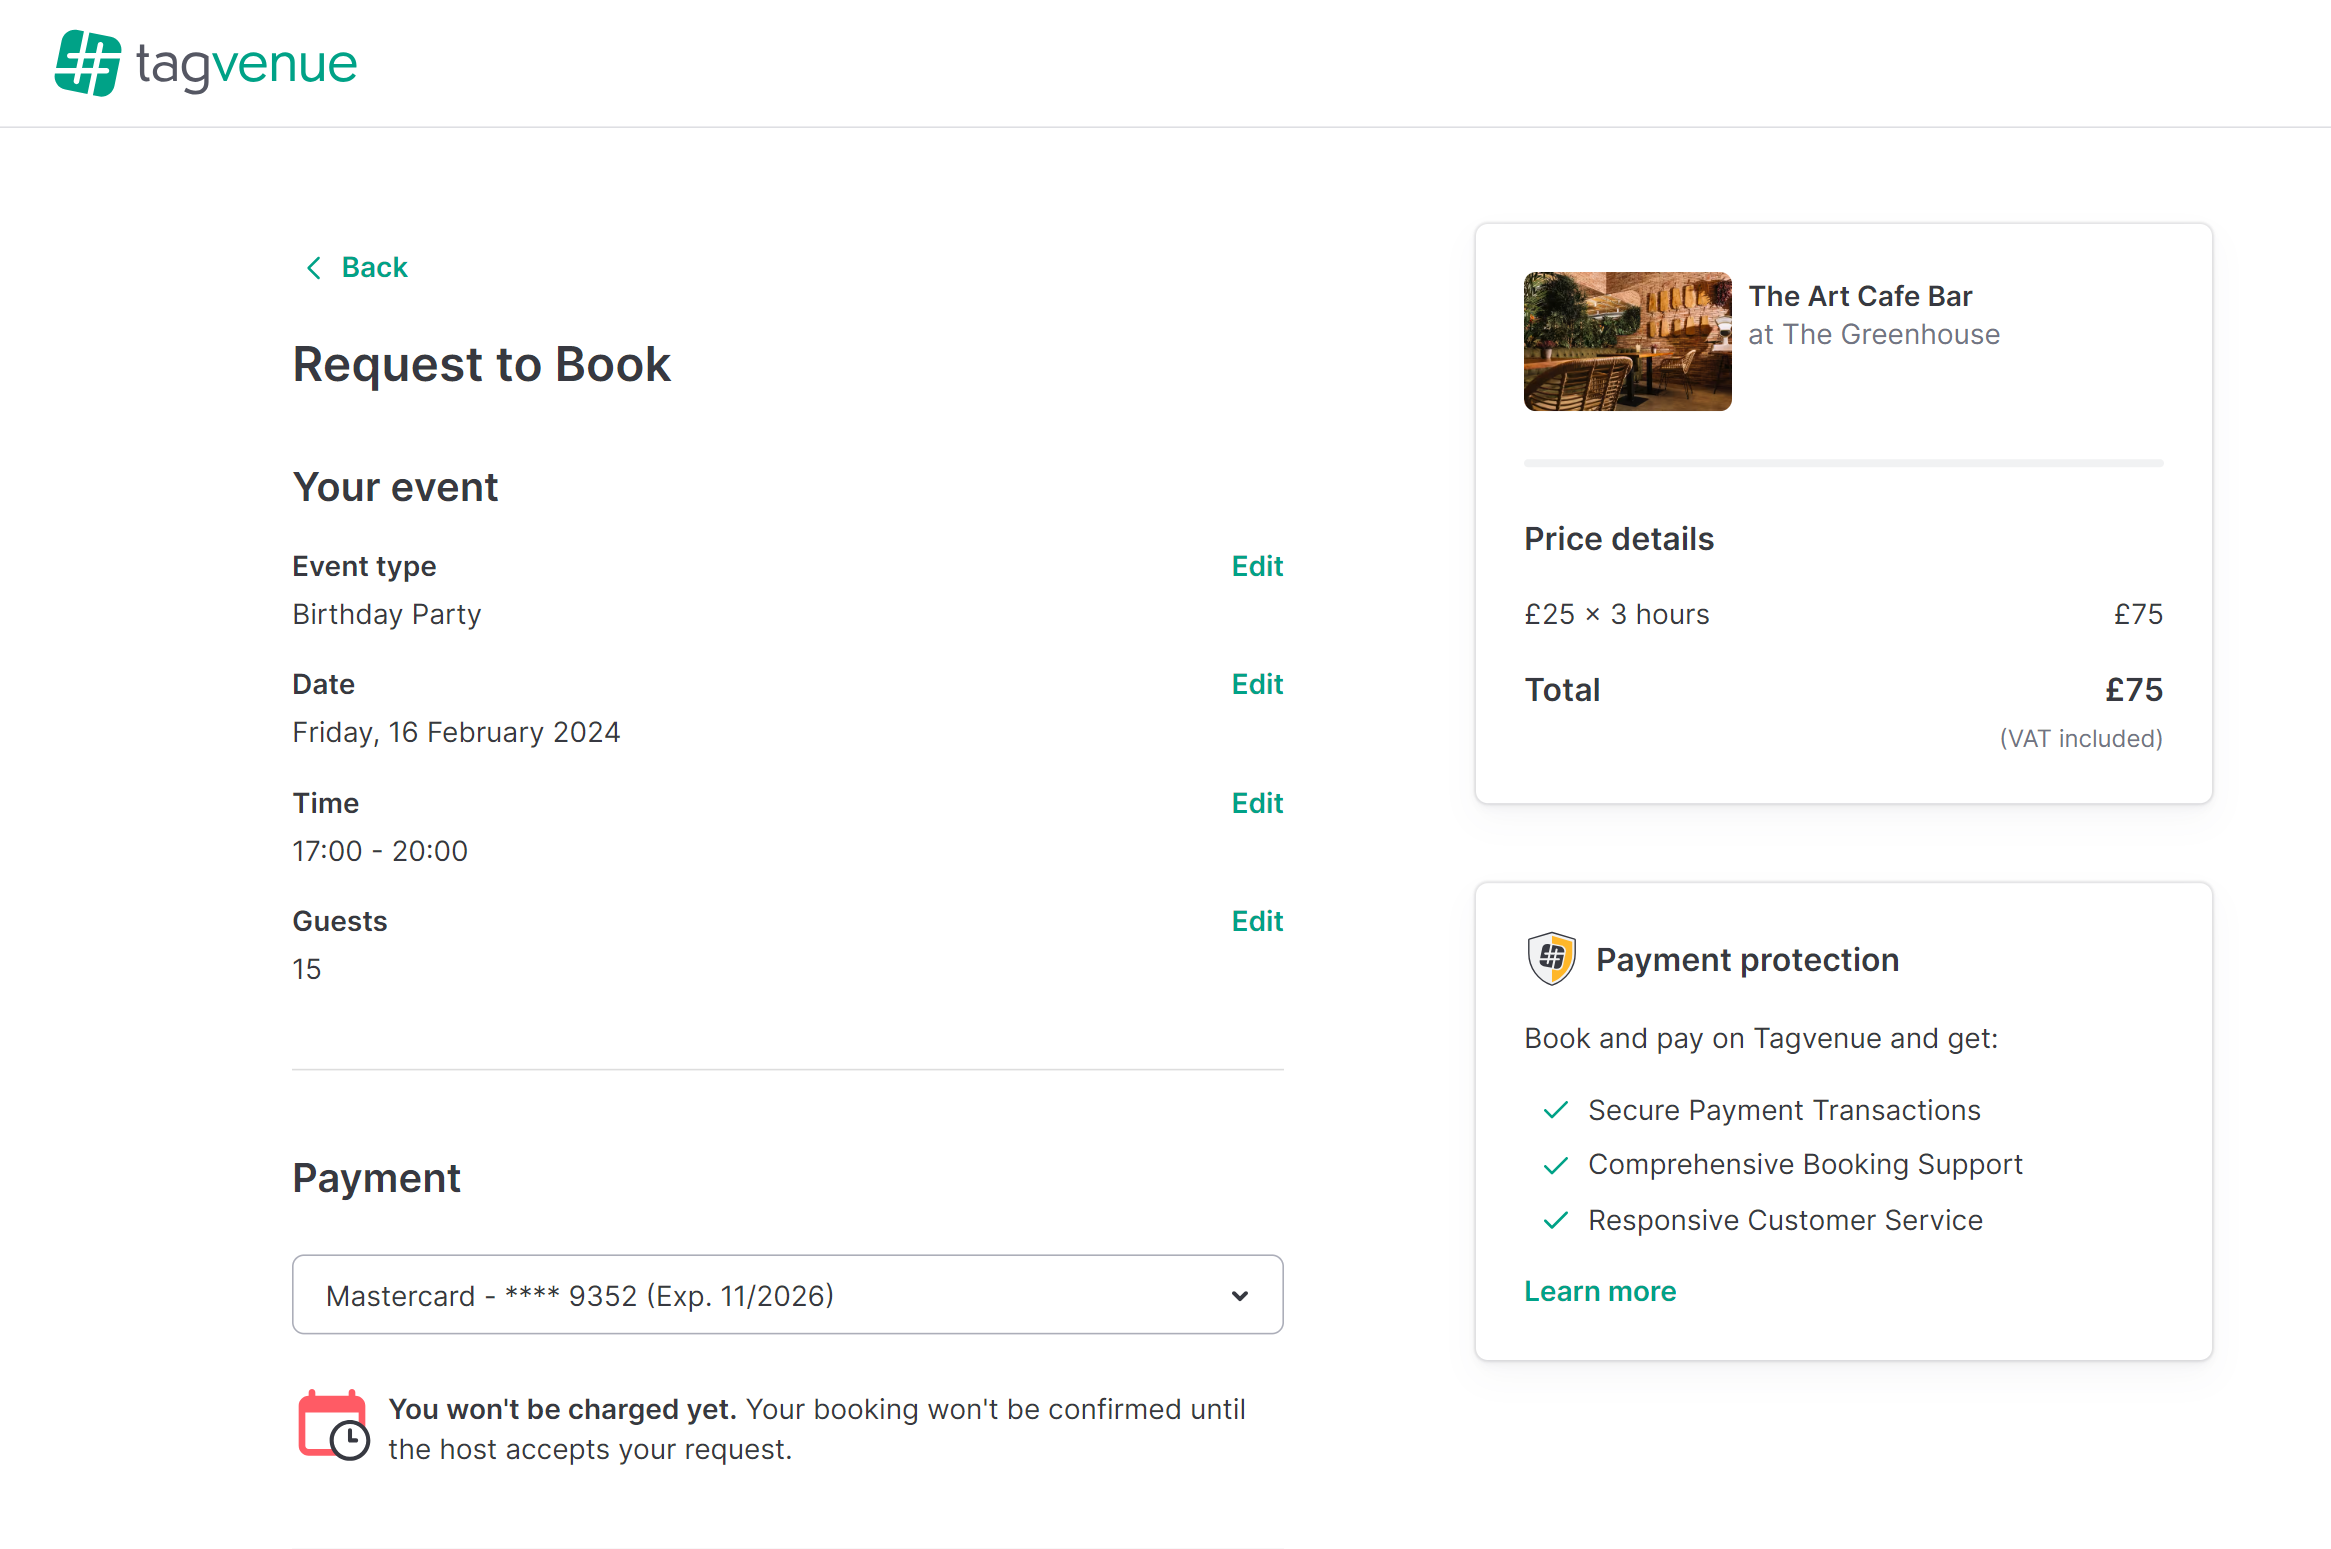Click the tagvenue wordmark text
Viewport: 2331px width, 1549px height.
[246, 64]
